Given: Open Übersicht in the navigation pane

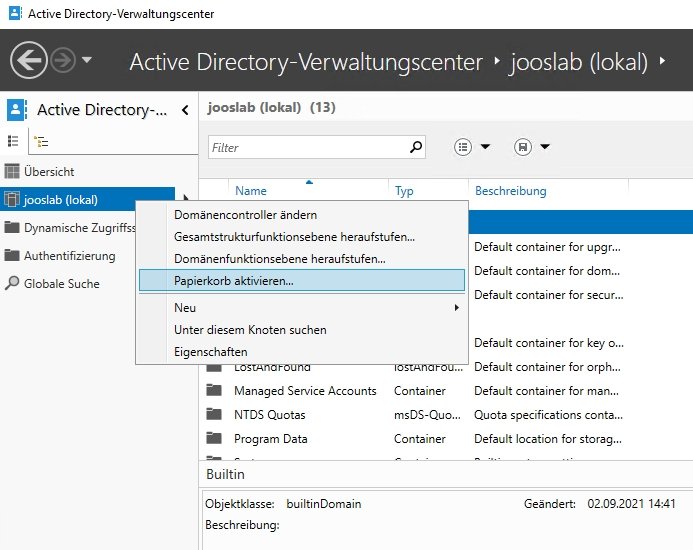Looking at the screenshot, I should pyautogui.click(x=49, y=172).
